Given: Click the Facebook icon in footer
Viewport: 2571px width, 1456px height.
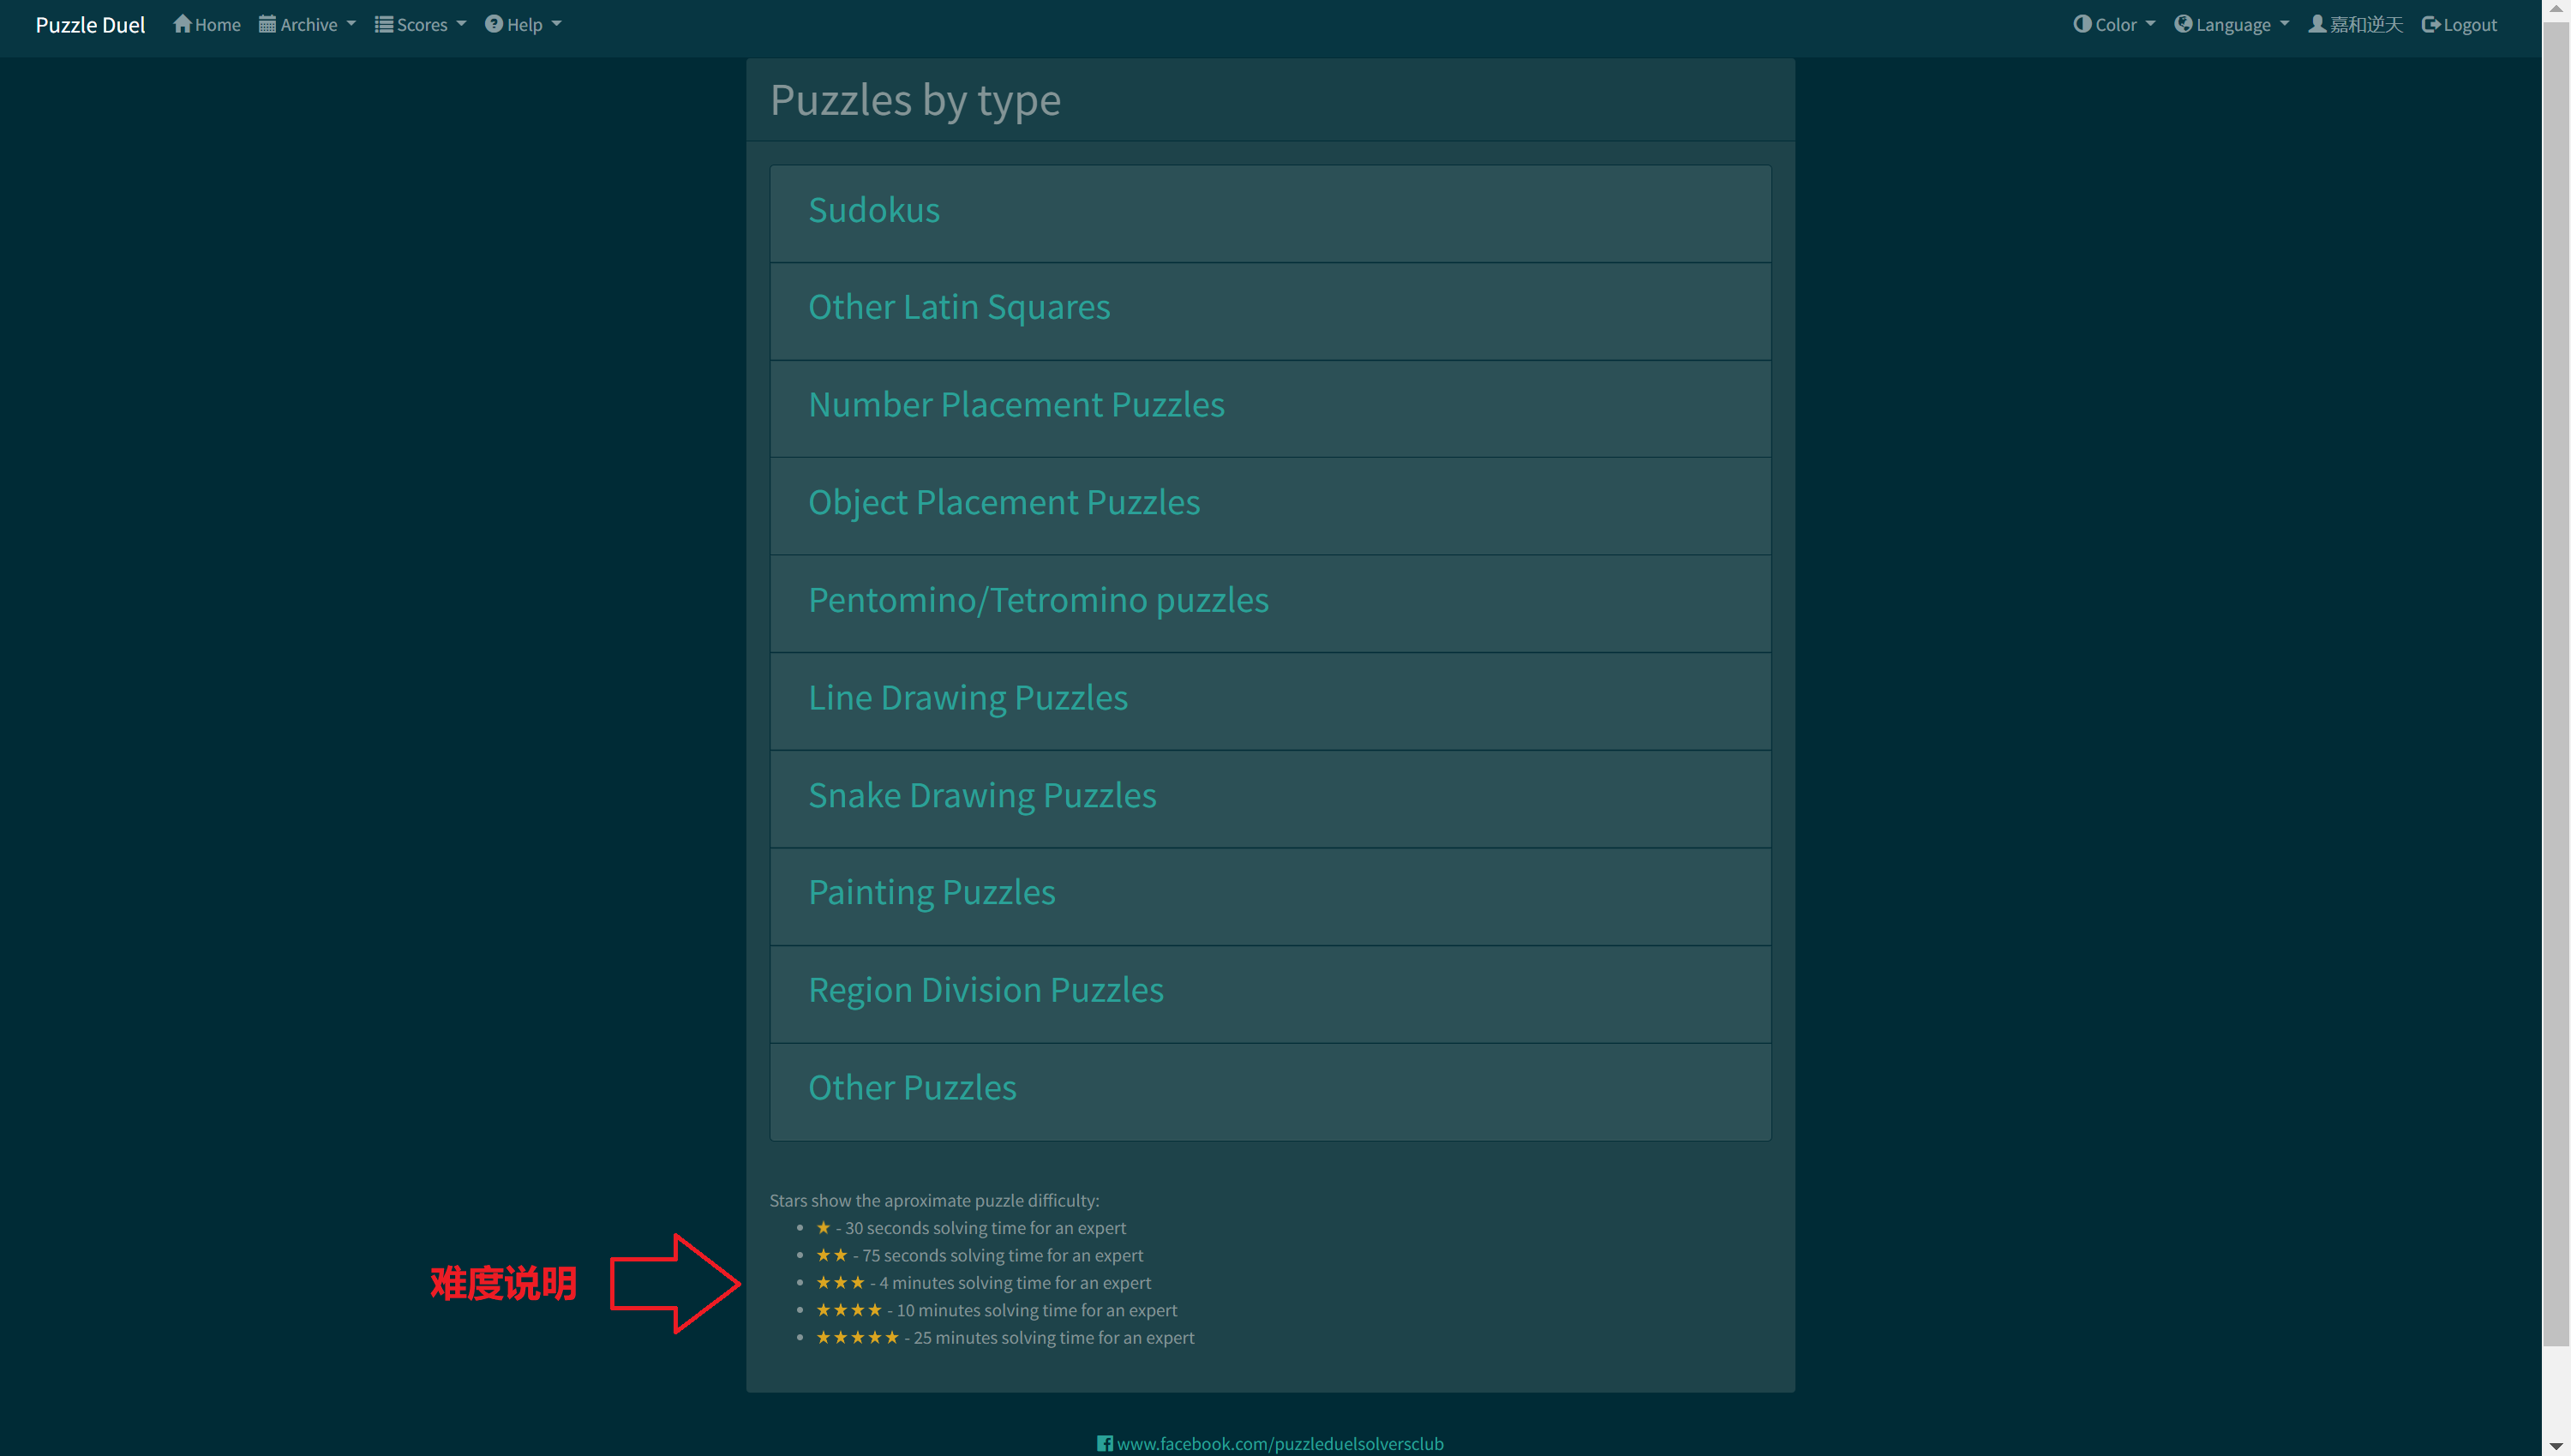Looking at the screenshot, I should coord(1104,1443).
